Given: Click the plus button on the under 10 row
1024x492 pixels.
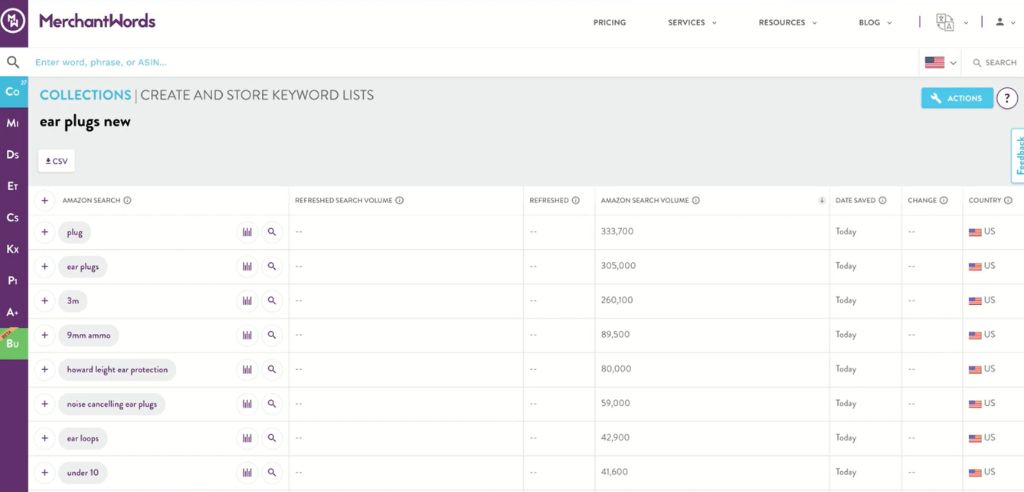Looking at the screenshot, I should [44, 472].
